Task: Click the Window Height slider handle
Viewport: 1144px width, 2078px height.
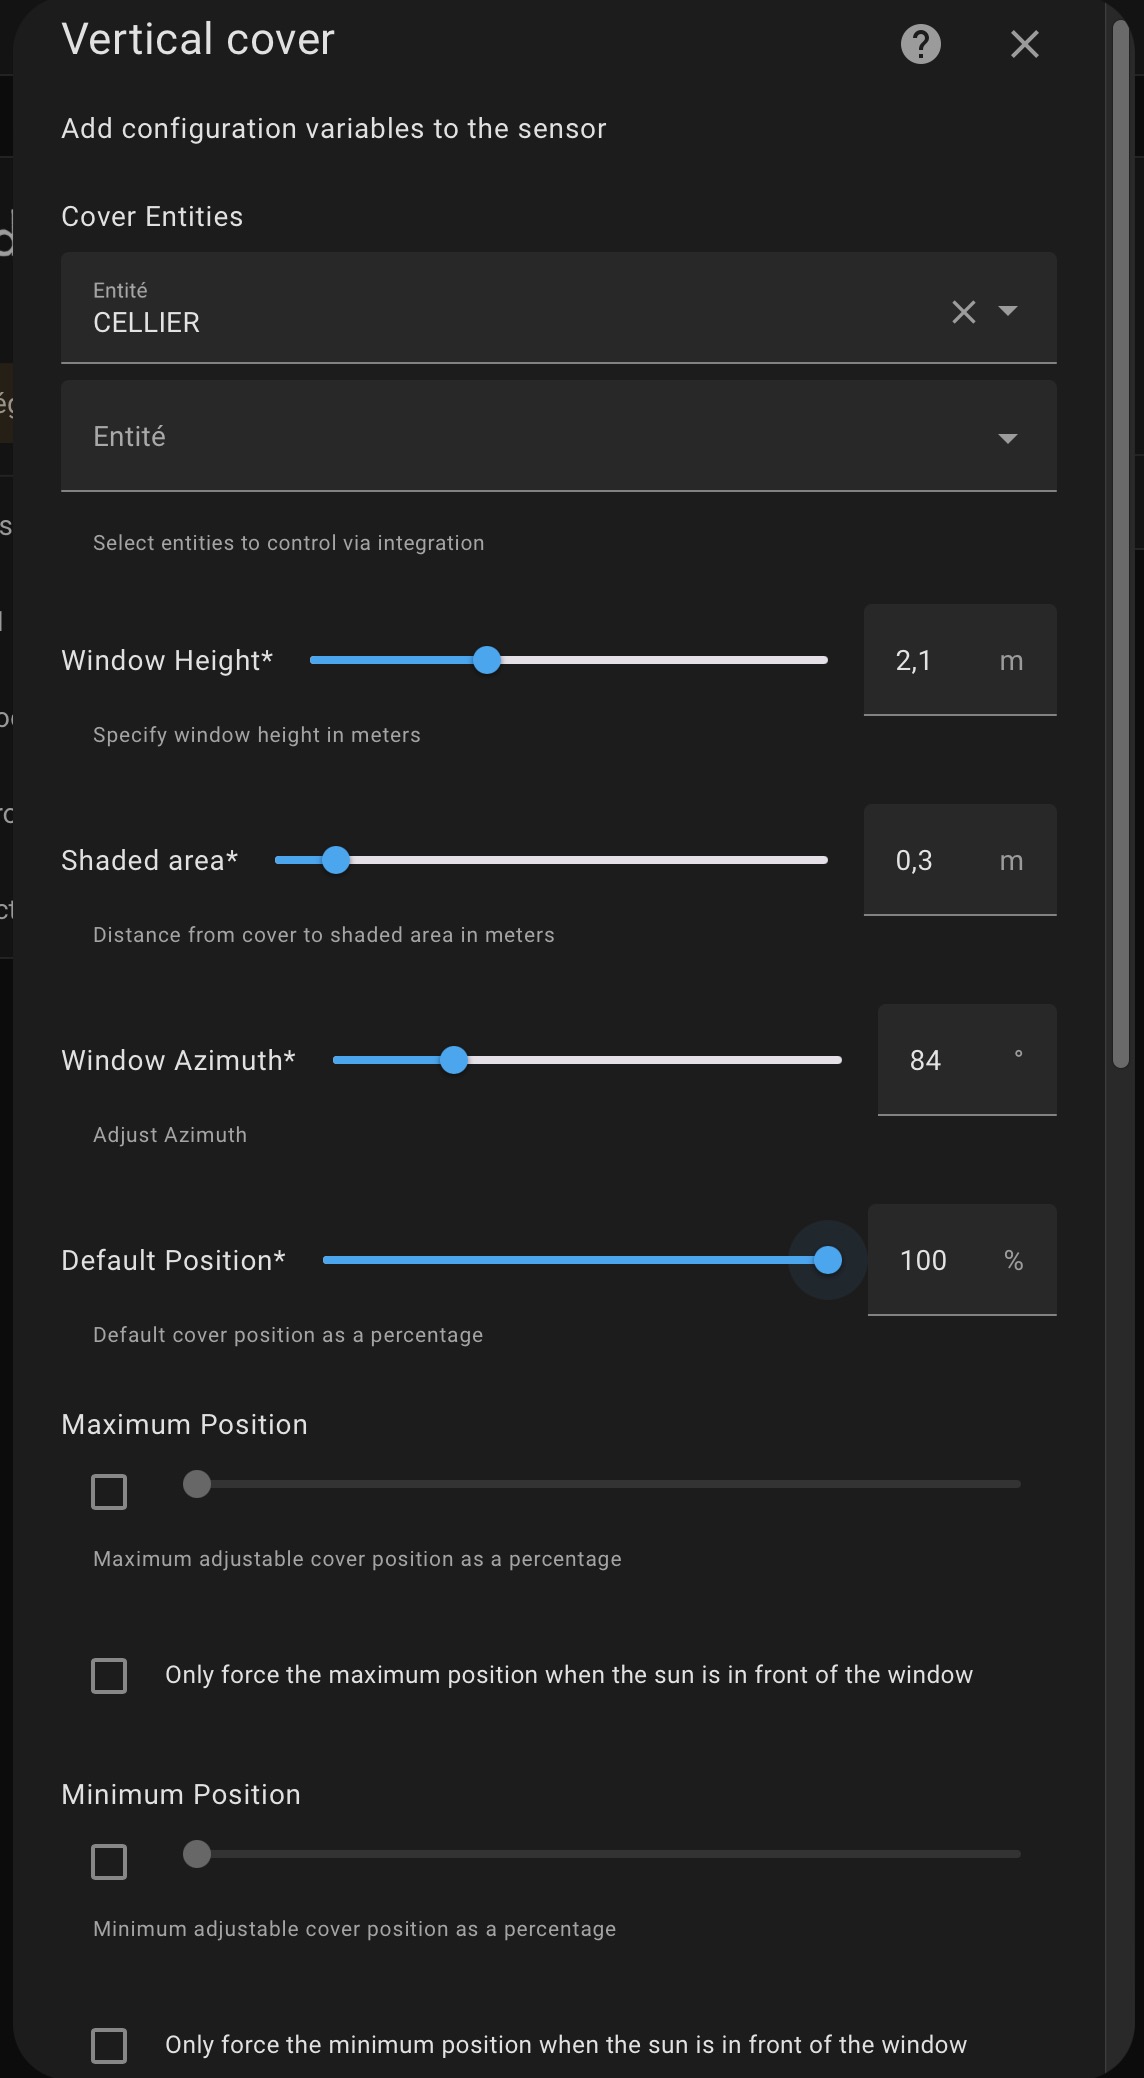Action: click(x=487, y=660)
